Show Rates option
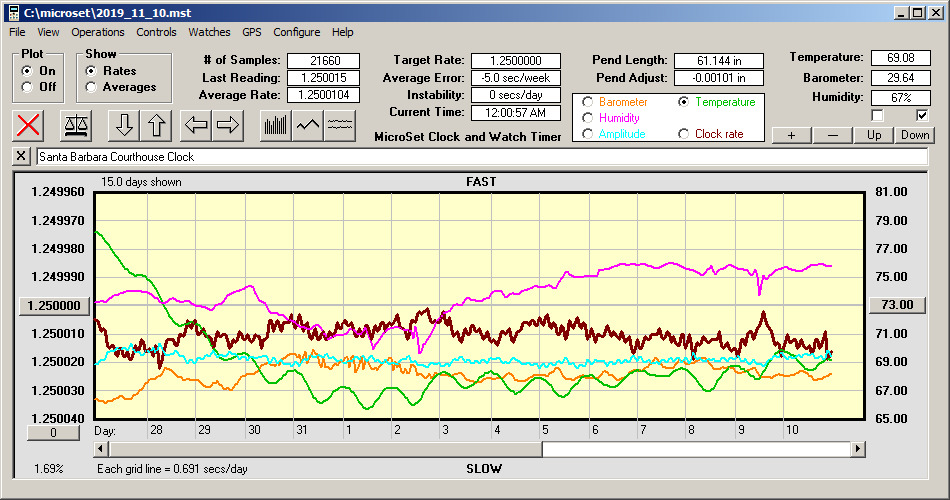 [91, 71]
